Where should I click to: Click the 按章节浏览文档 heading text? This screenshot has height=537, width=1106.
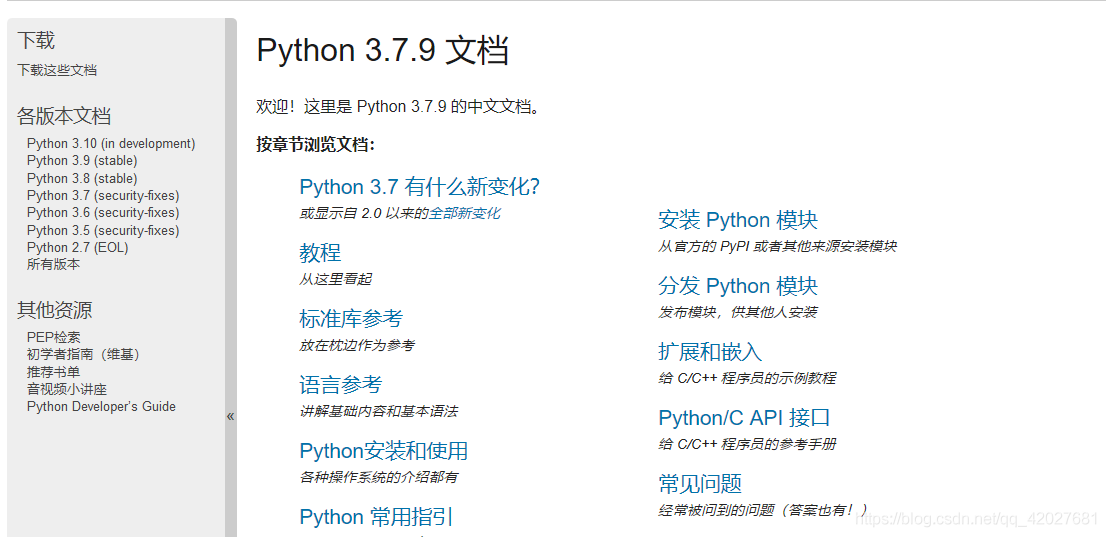point(316,145)
